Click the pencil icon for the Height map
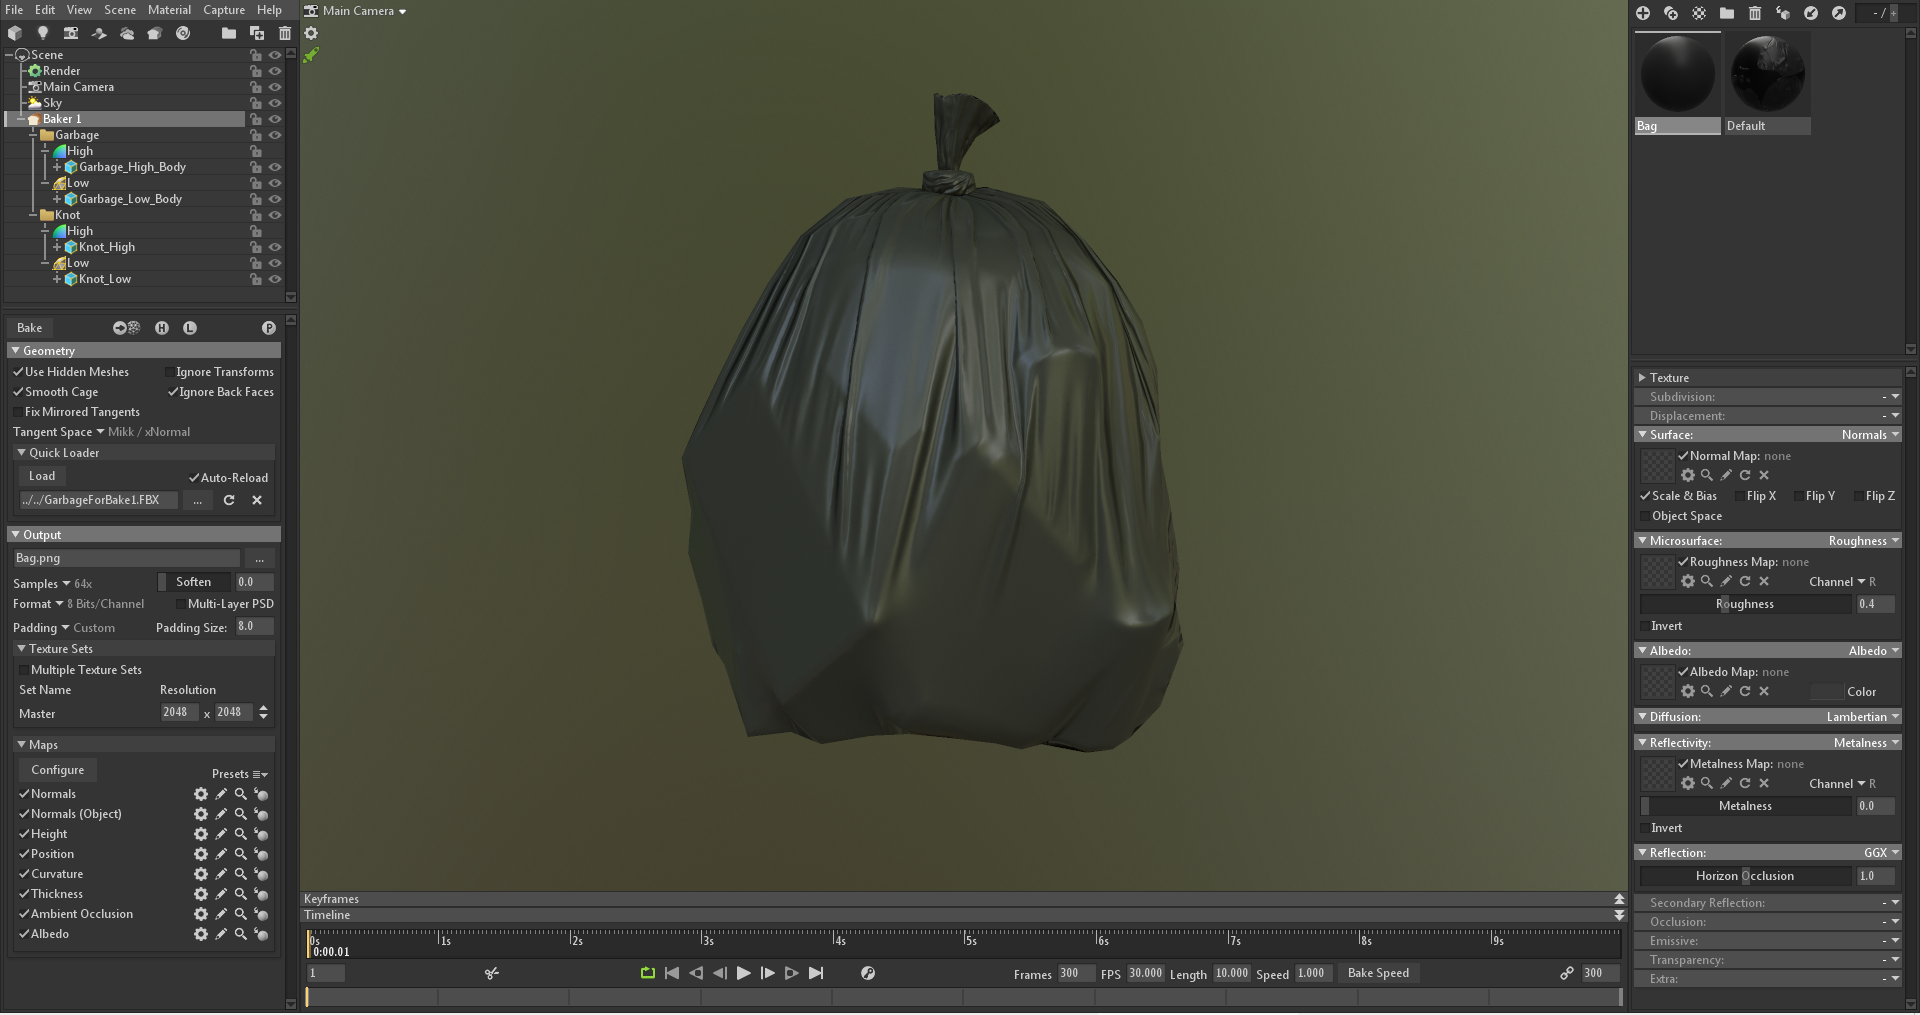The image size is (1920, 1015). 221,834
